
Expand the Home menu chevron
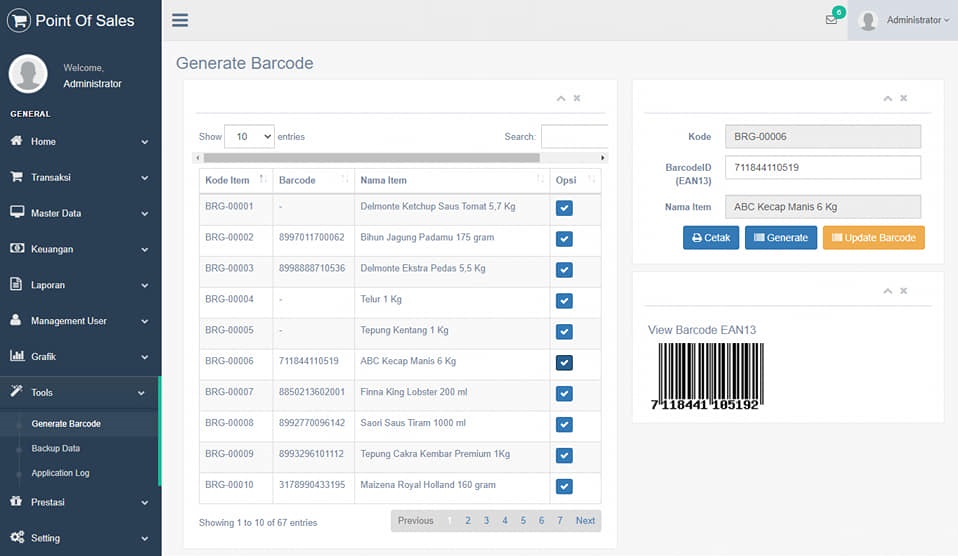click(145, 142)
